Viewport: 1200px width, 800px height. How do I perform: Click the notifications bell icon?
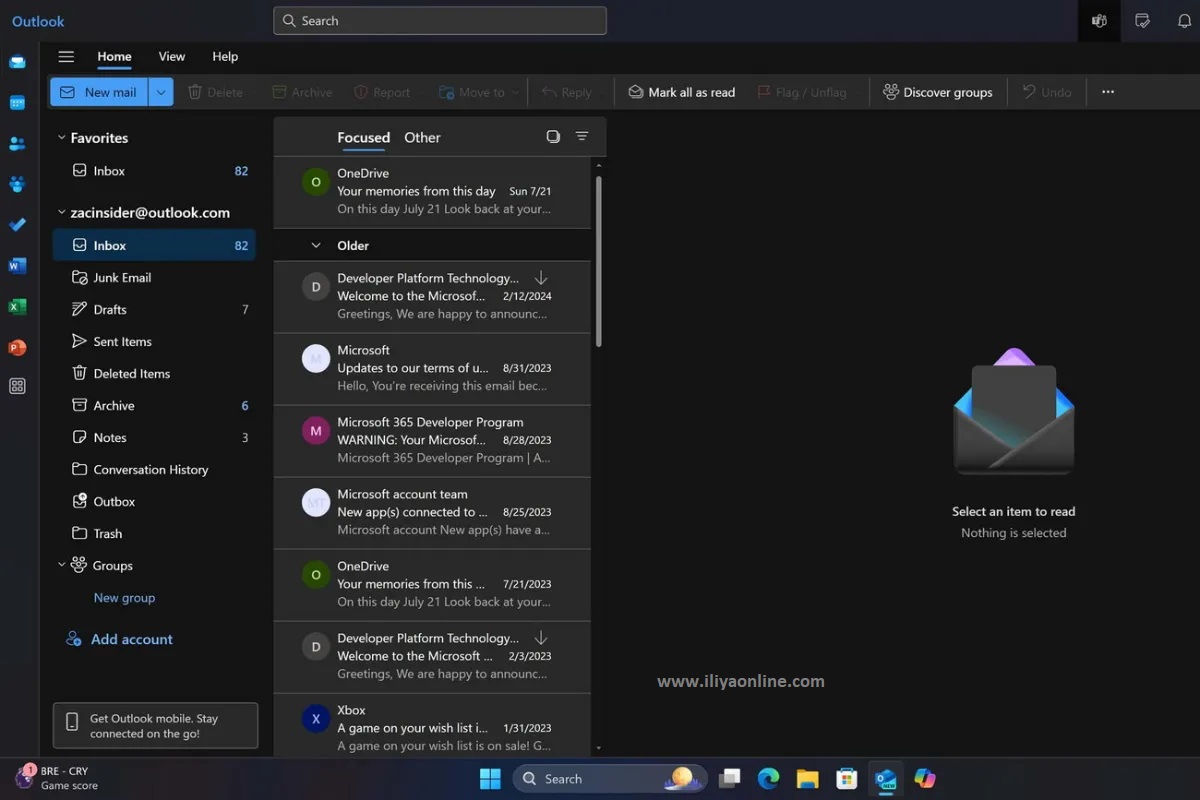[x=1184, y=21]
